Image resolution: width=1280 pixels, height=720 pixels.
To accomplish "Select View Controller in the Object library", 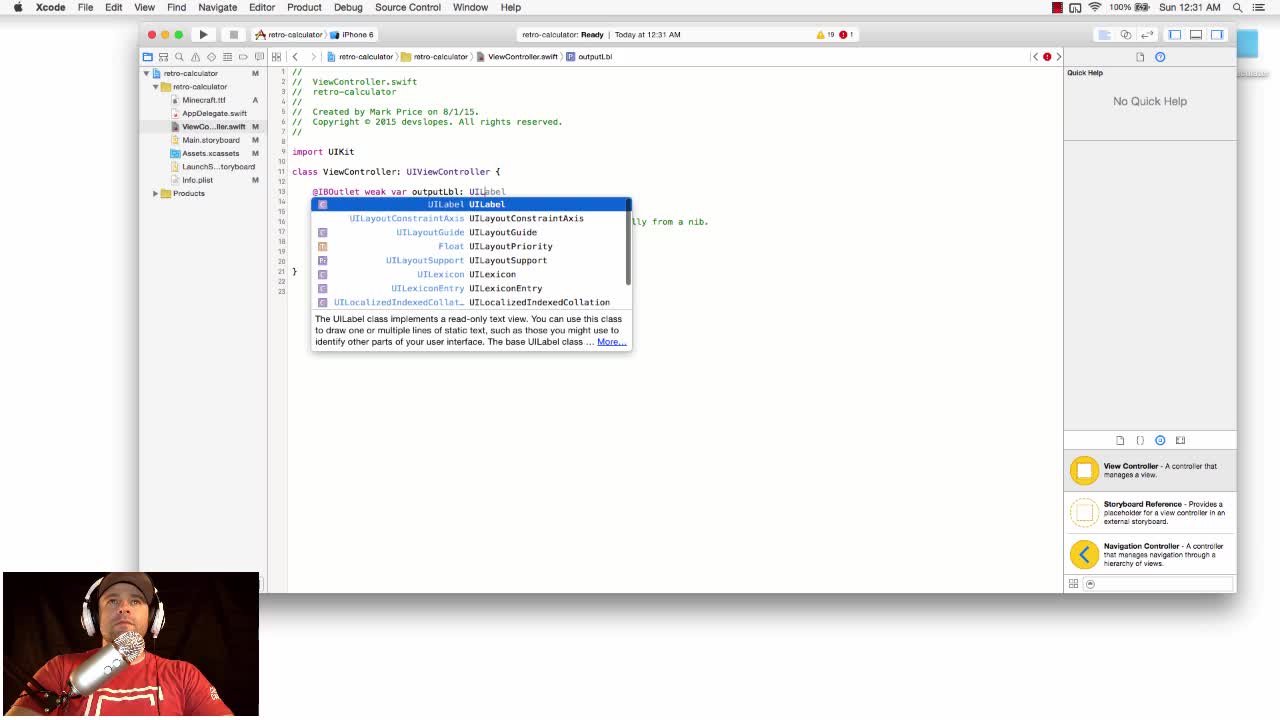I will pyautogui.click(x=1150, y=470).
